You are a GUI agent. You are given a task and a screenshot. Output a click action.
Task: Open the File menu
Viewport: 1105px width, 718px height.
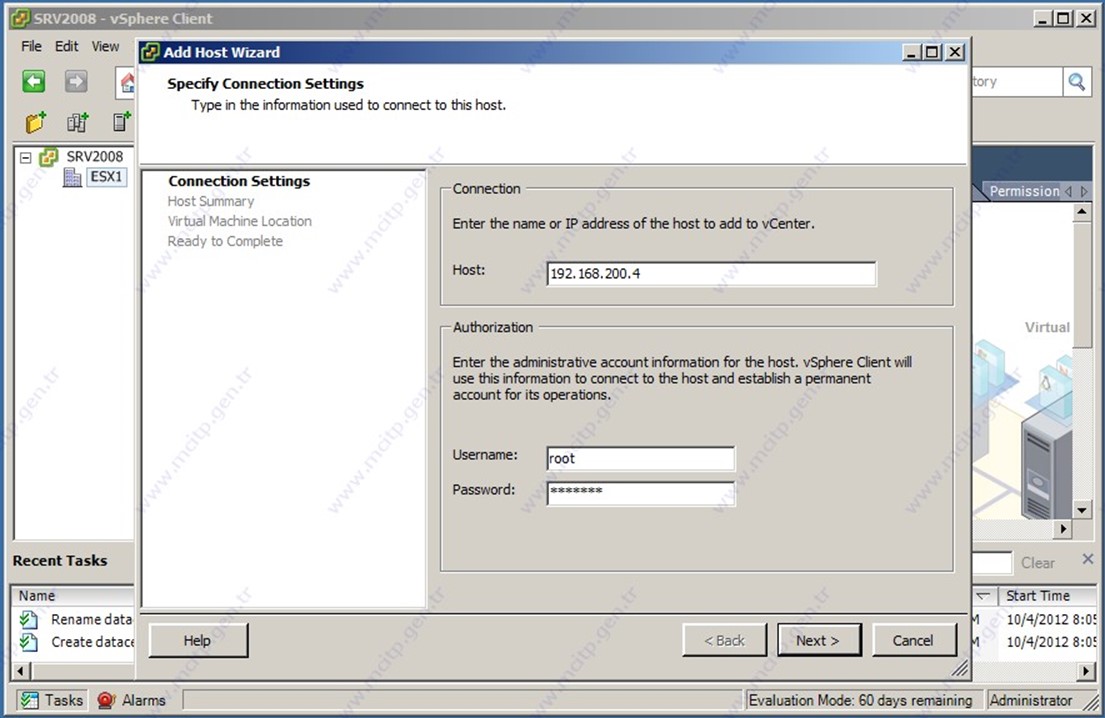(31, 47)
